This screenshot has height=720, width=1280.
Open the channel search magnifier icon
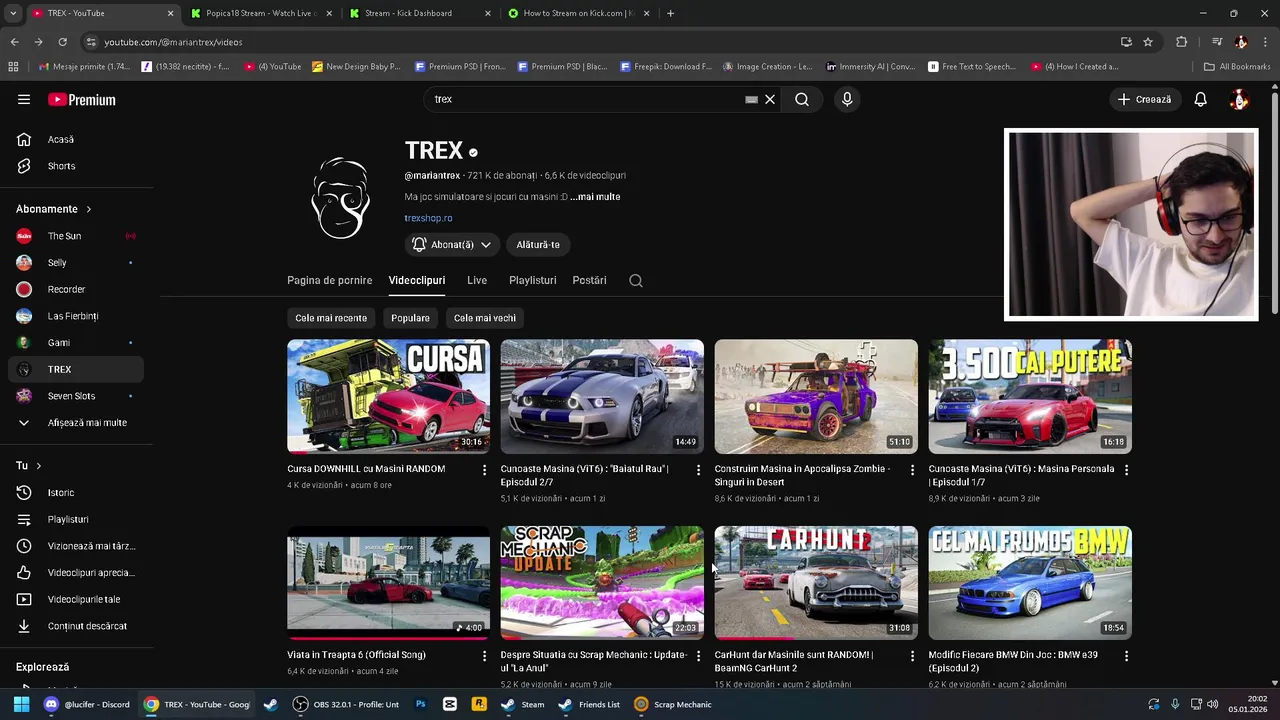(x=636, y=280)
